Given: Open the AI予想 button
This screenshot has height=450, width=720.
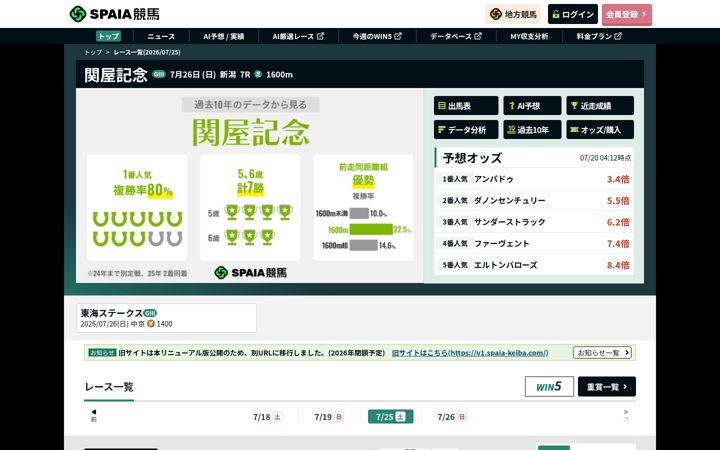Looking at the screenshot, I should (532, 106).
